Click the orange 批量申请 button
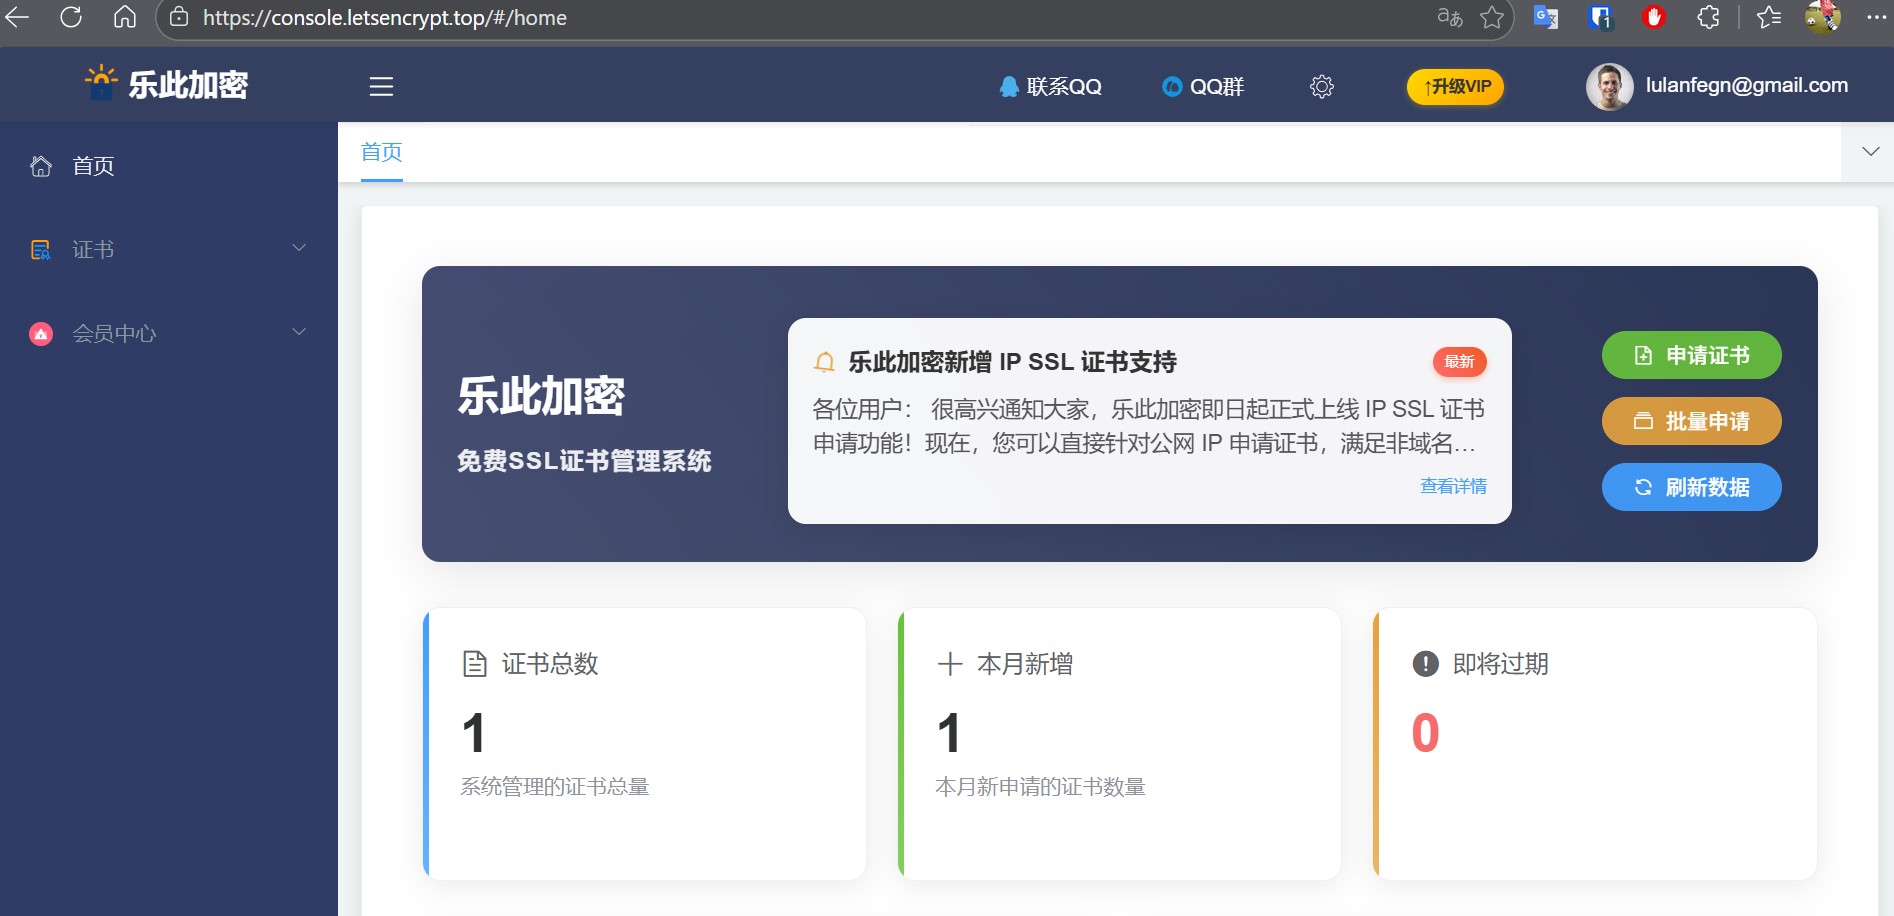The width and height of the screenshot is (1894, 916). [1691, 421]
